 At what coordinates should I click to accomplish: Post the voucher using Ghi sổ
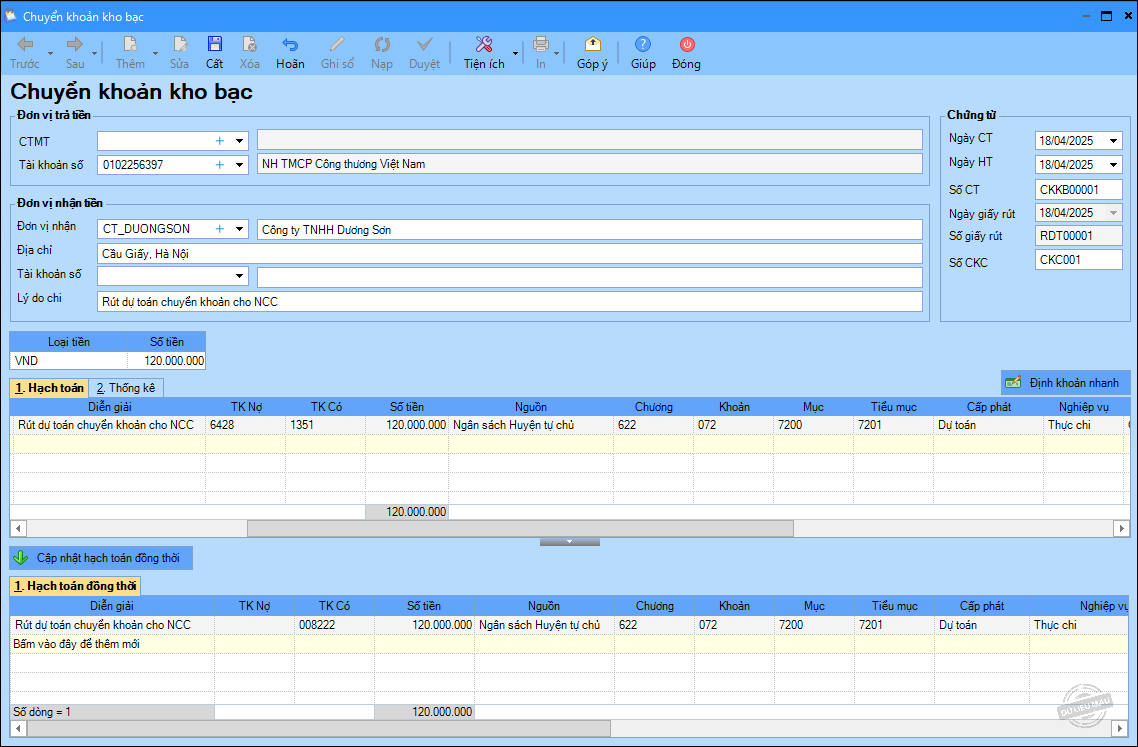tap(337, 53)
